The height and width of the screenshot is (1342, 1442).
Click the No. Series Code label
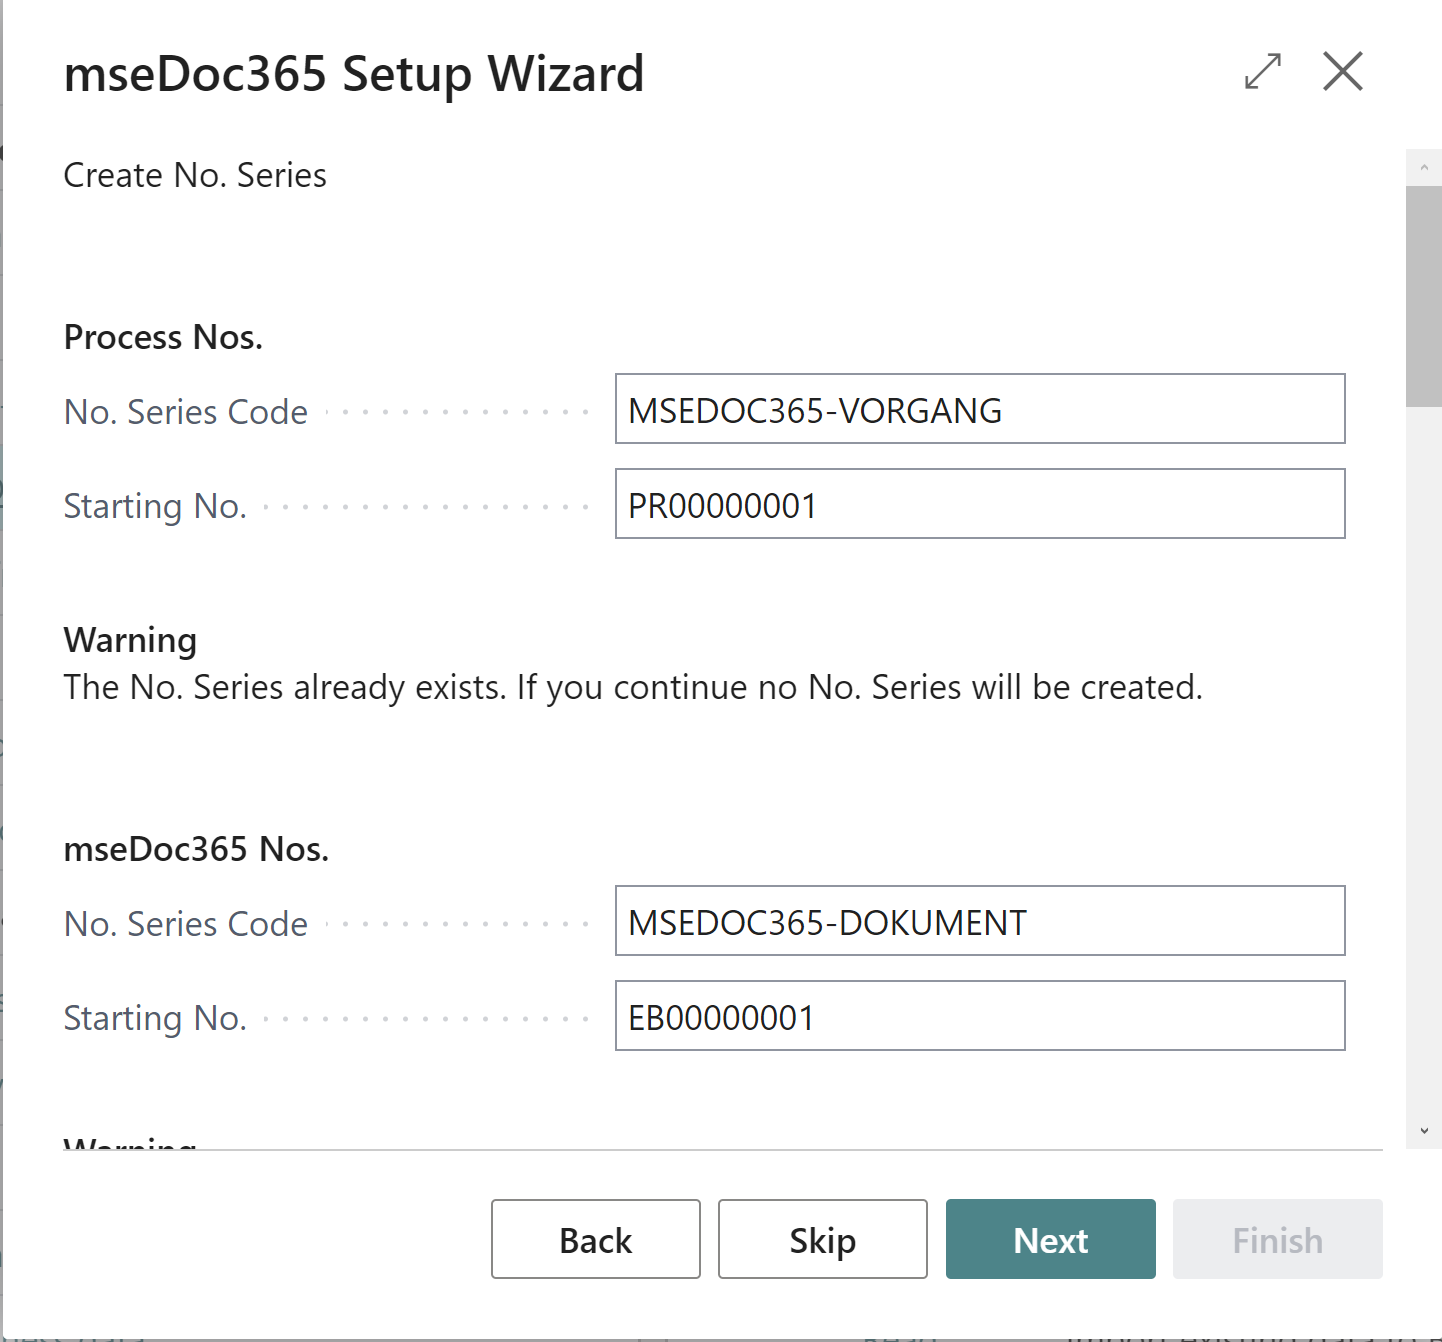185,411
